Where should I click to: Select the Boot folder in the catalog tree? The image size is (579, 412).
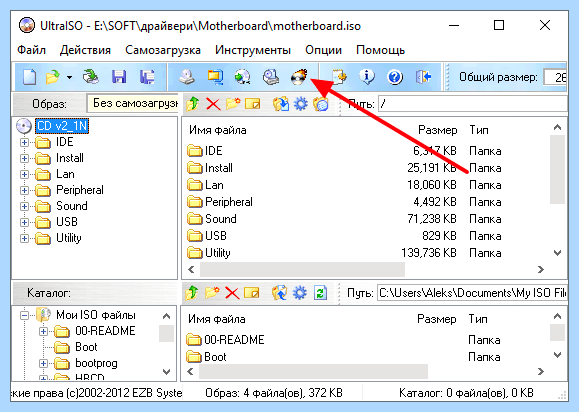tap(86, 347)
